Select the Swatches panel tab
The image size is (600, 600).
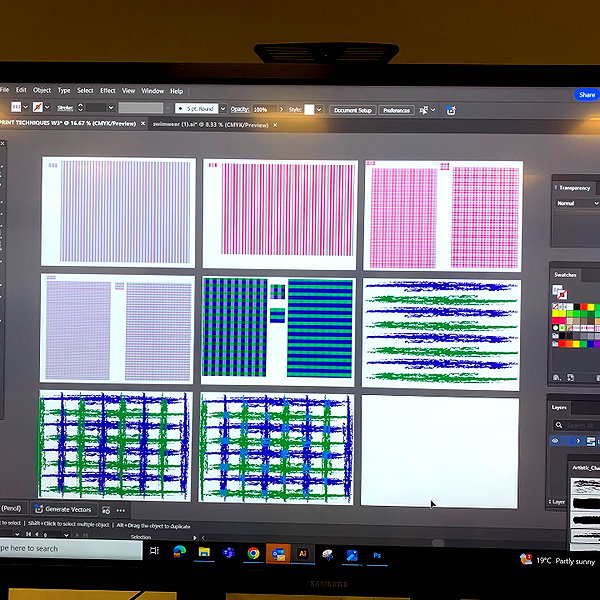coord(565,275)
